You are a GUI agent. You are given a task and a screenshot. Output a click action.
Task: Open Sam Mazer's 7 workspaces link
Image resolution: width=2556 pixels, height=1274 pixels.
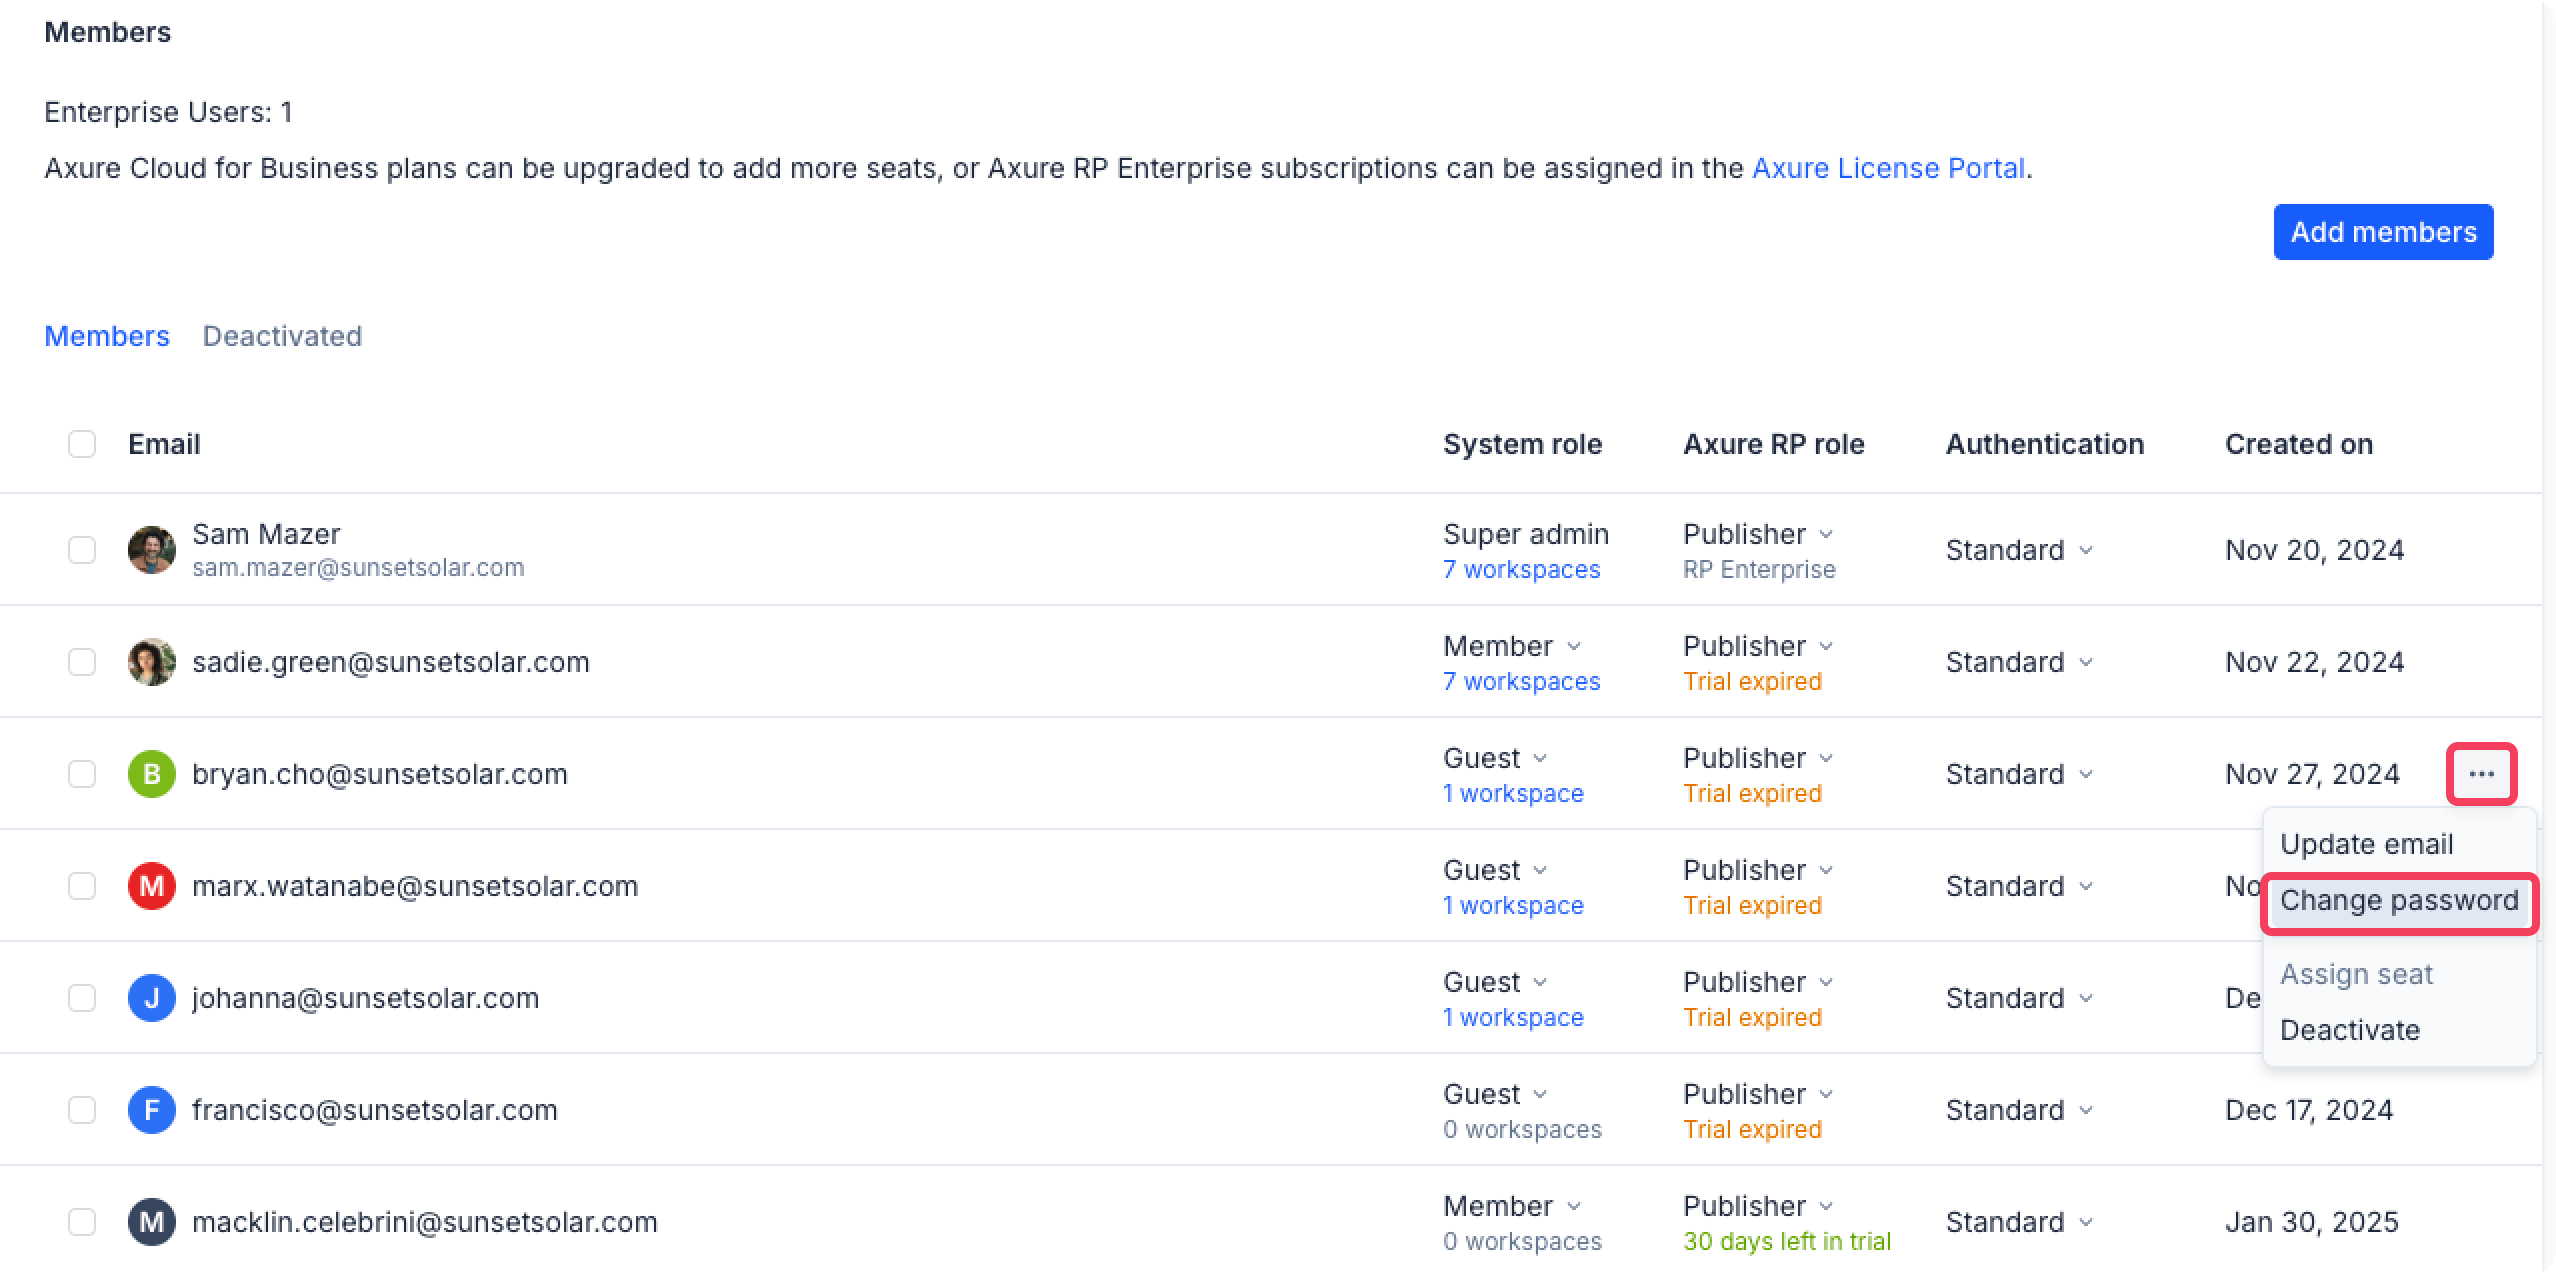(x=1521, y=569)
